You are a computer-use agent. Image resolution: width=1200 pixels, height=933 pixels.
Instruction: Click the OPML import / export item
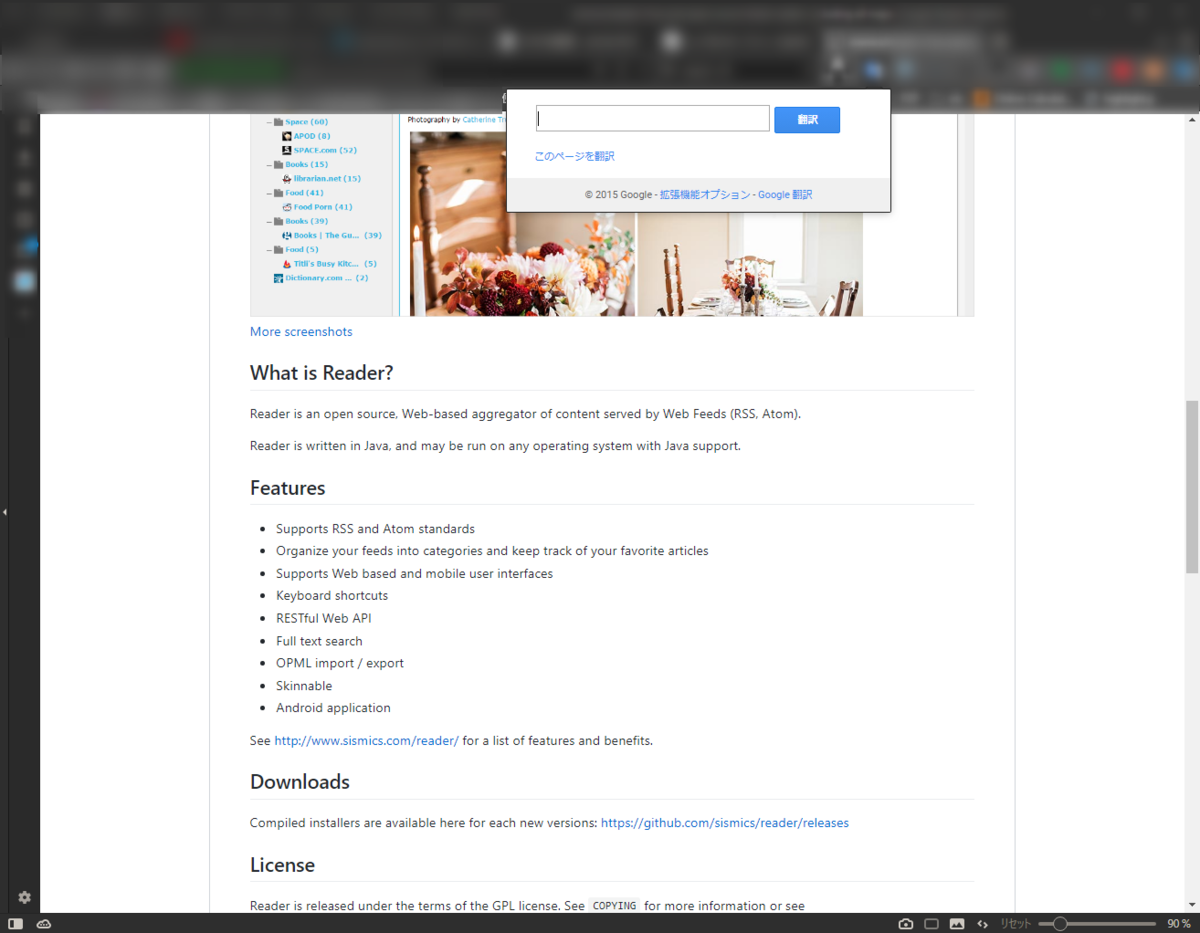pyautogui.click(x=340, y=663)
